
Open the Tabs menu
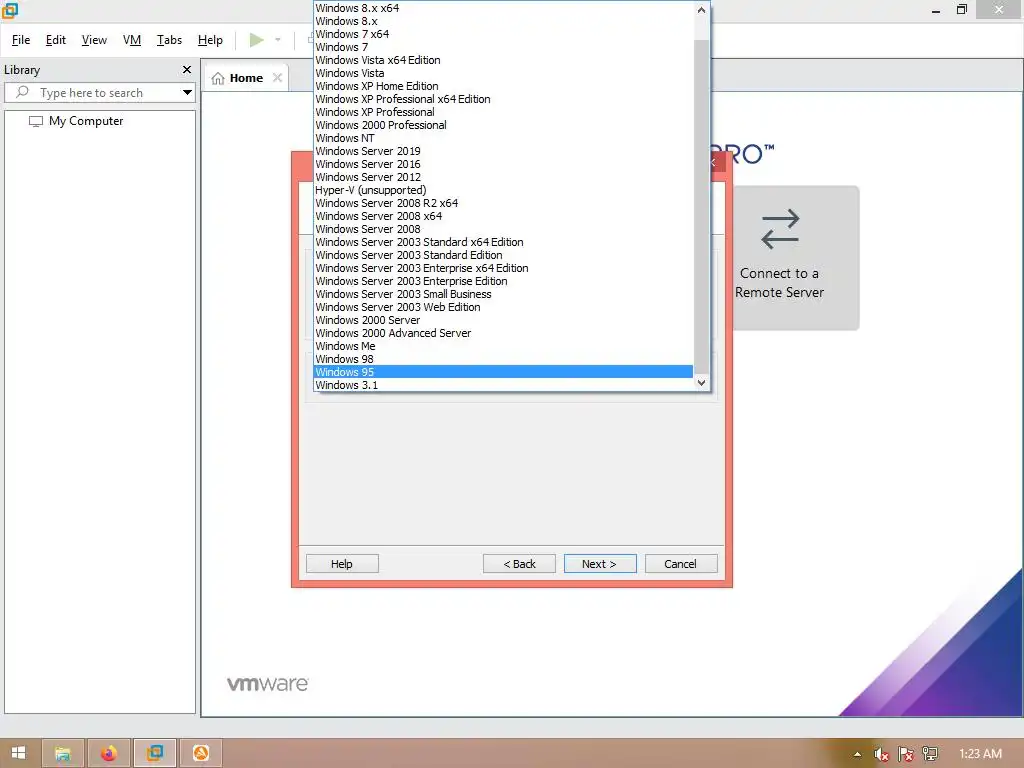pyautogui.click(x=169, y=40)
